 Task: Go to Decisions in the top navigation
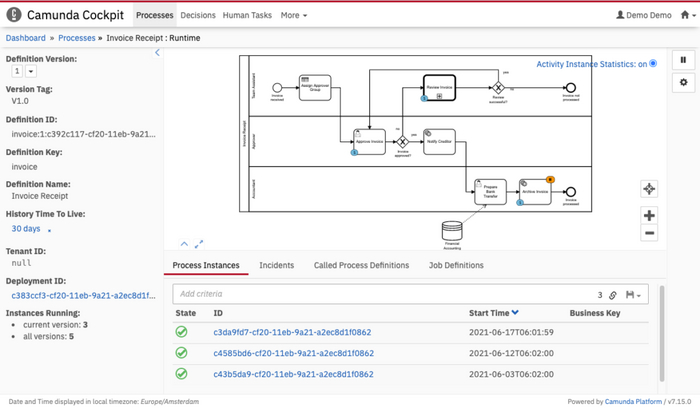tap(198, 16)
